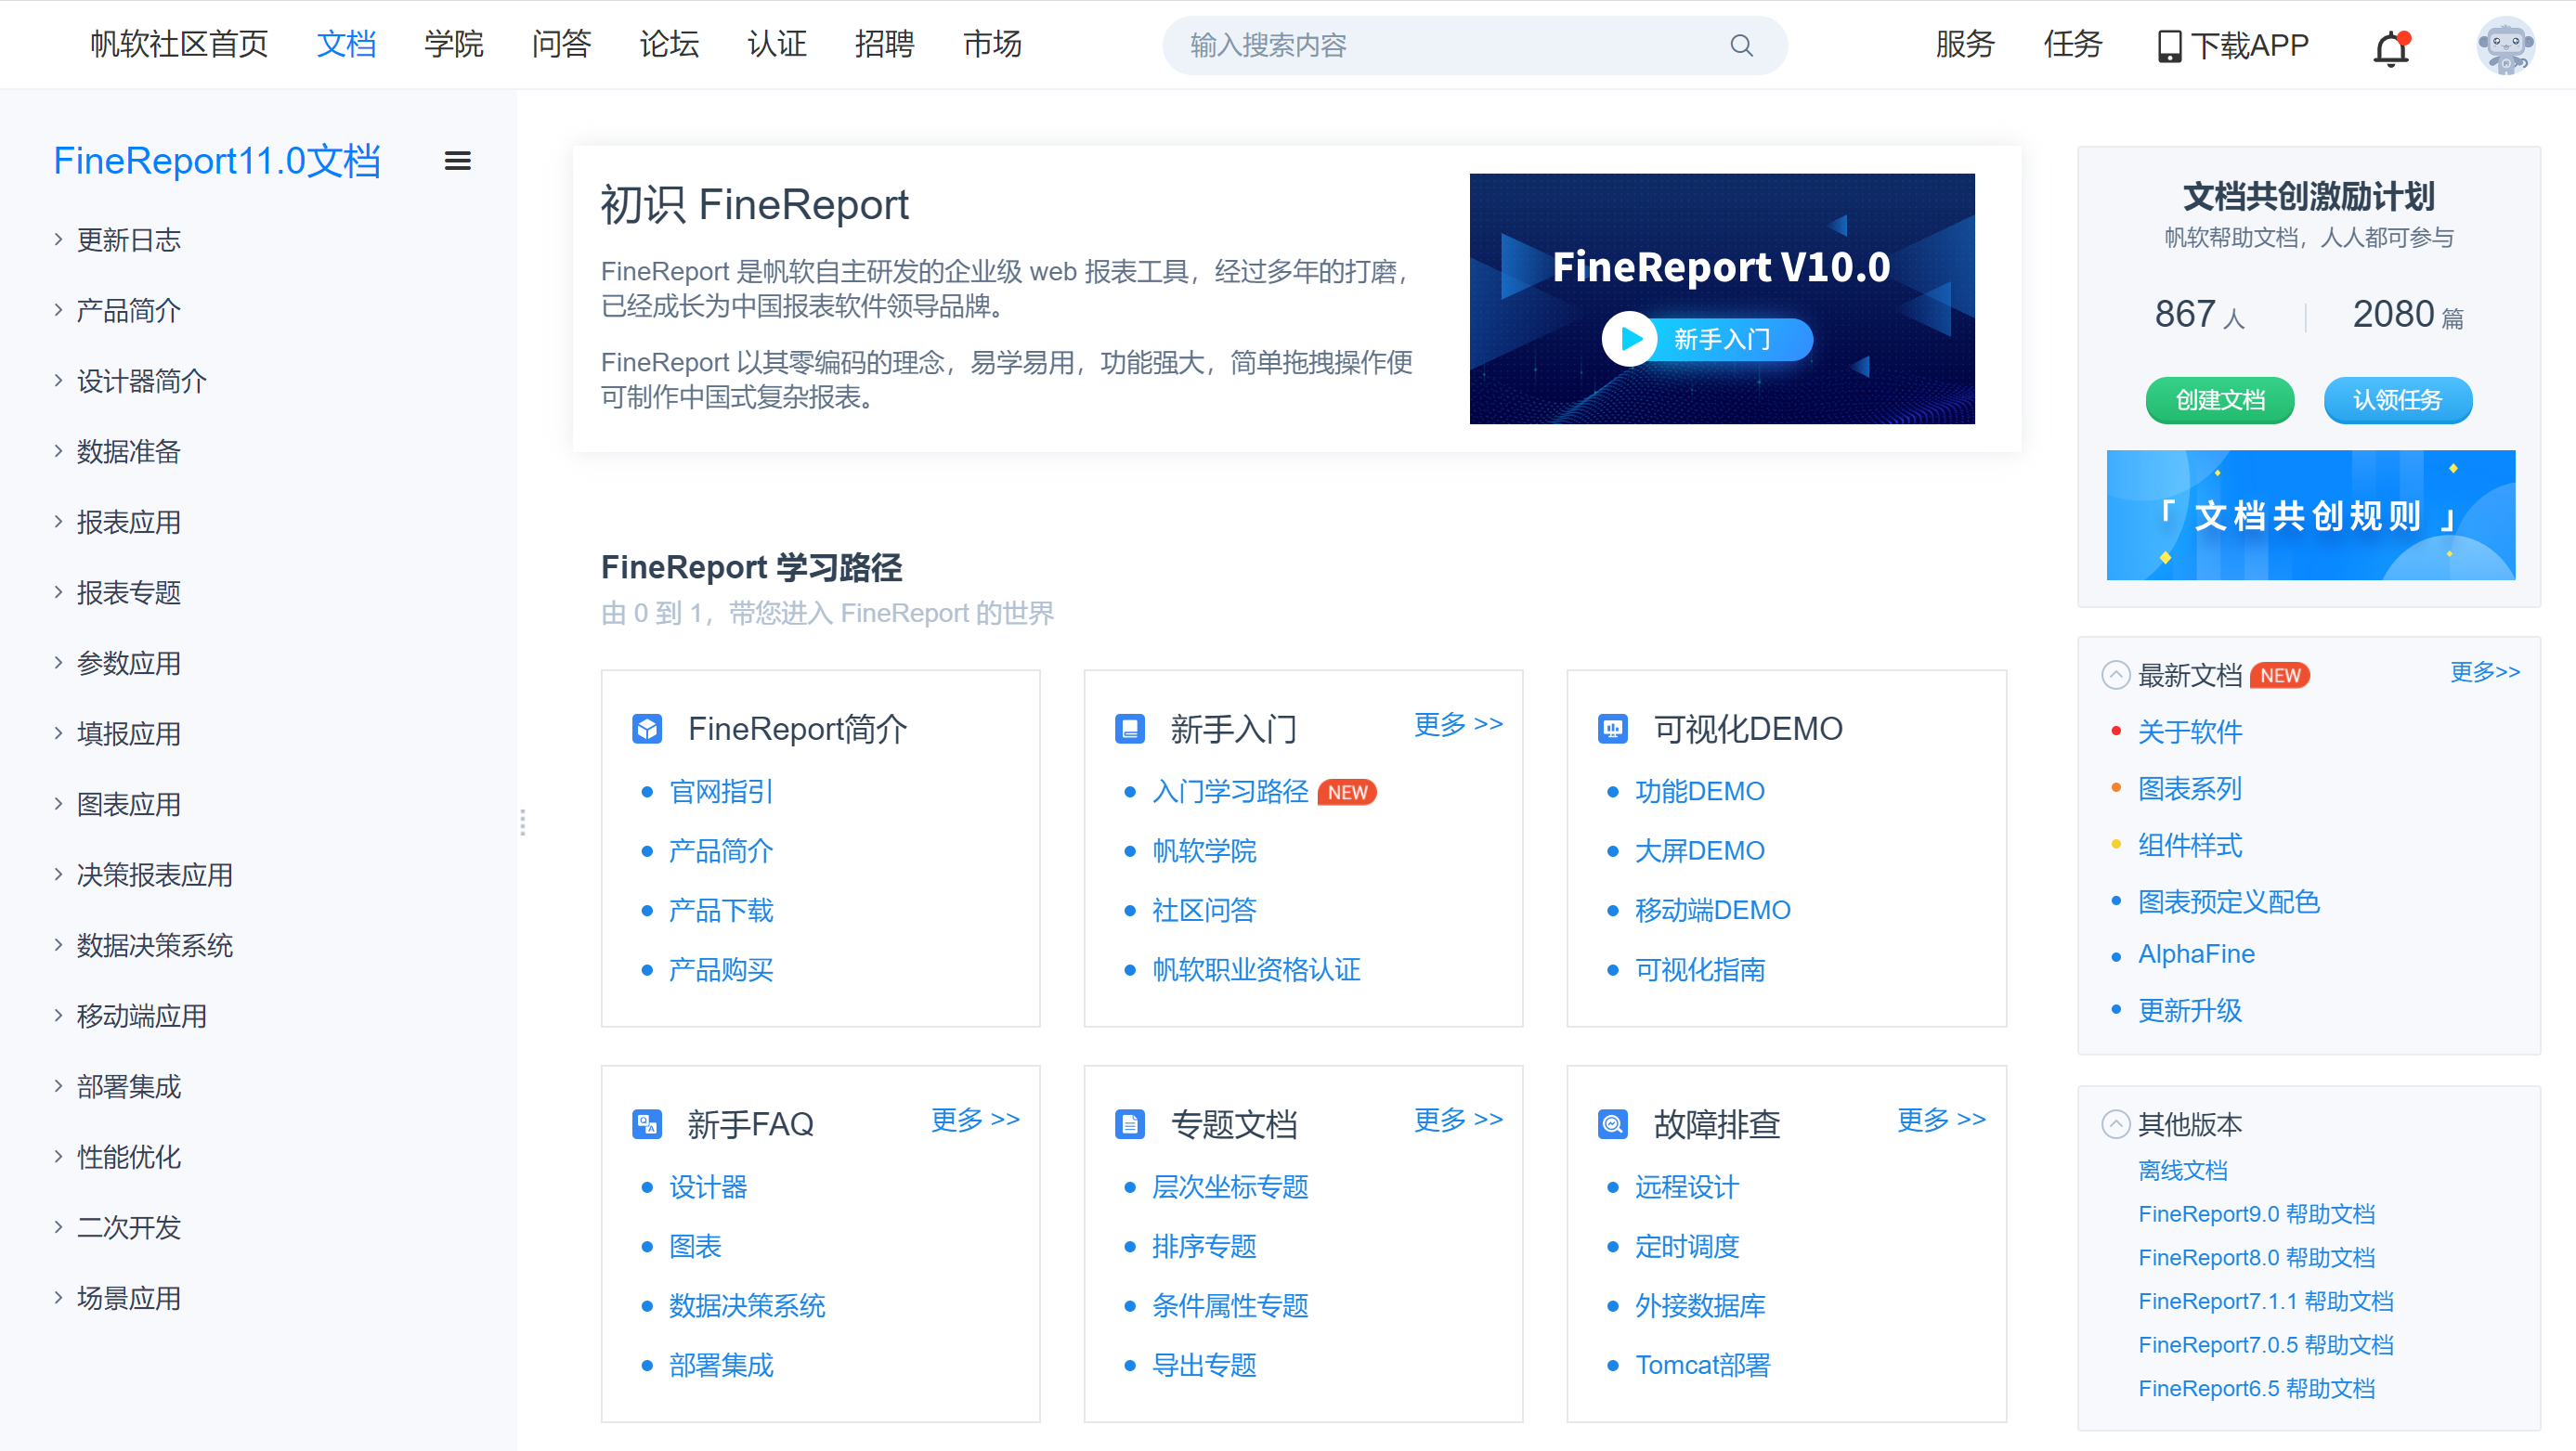Play the FineReport V10.0 intro video
Viewport: 2576px width, 1451px height.
point(1631,340)
